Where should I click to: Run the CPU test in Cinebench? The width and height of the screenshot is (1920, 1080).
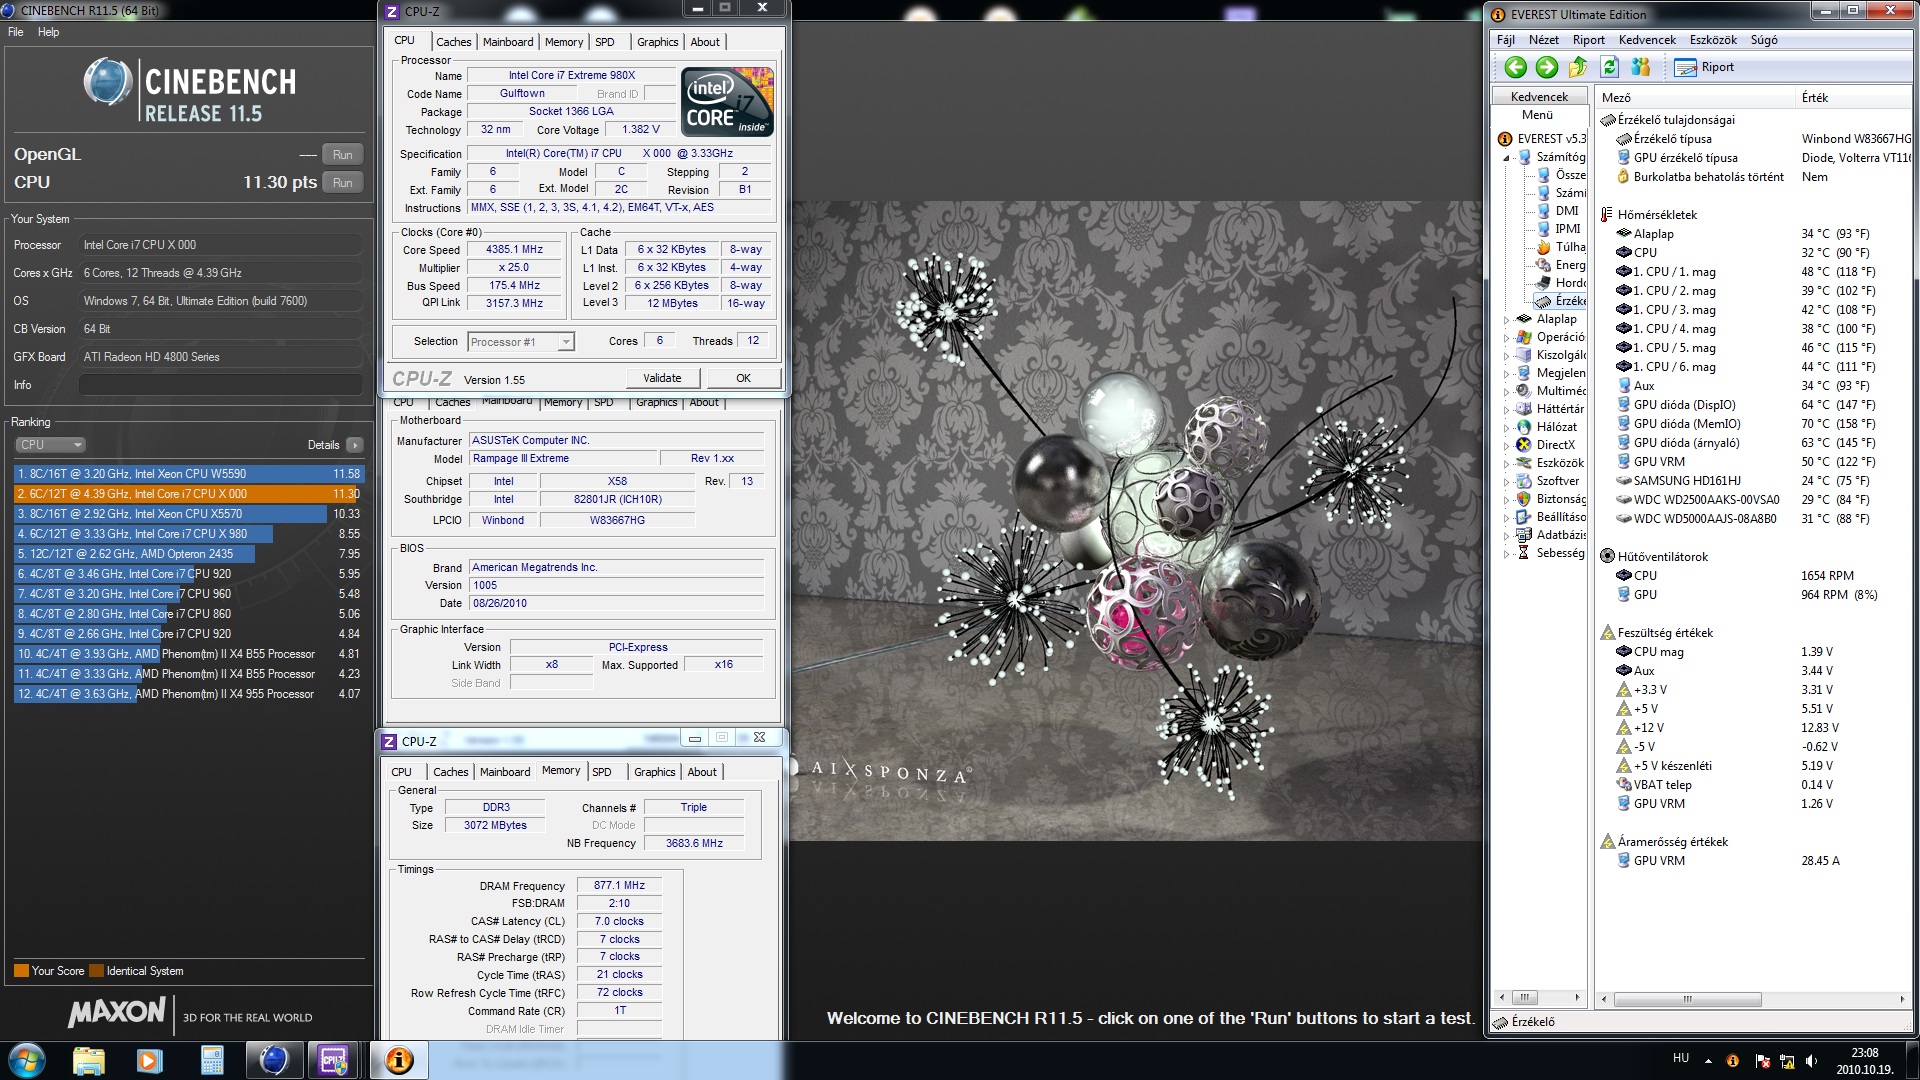[342, 183]
